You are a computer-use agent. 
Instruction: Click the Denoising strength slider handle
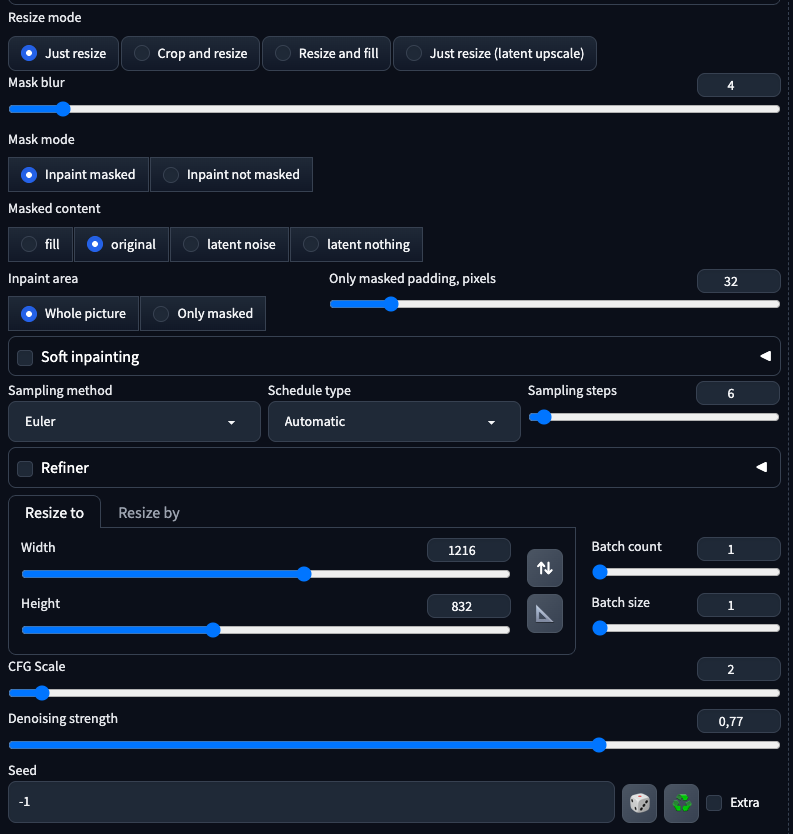coord(599,744)
